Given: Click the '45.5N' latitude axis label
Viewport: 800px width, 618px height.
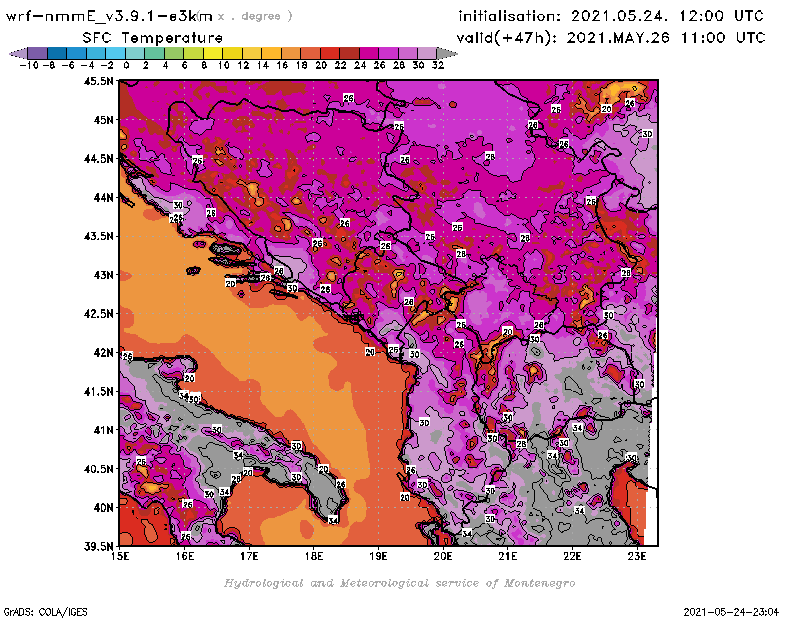Looking at the screenshot, I should [x=98, y=81].
